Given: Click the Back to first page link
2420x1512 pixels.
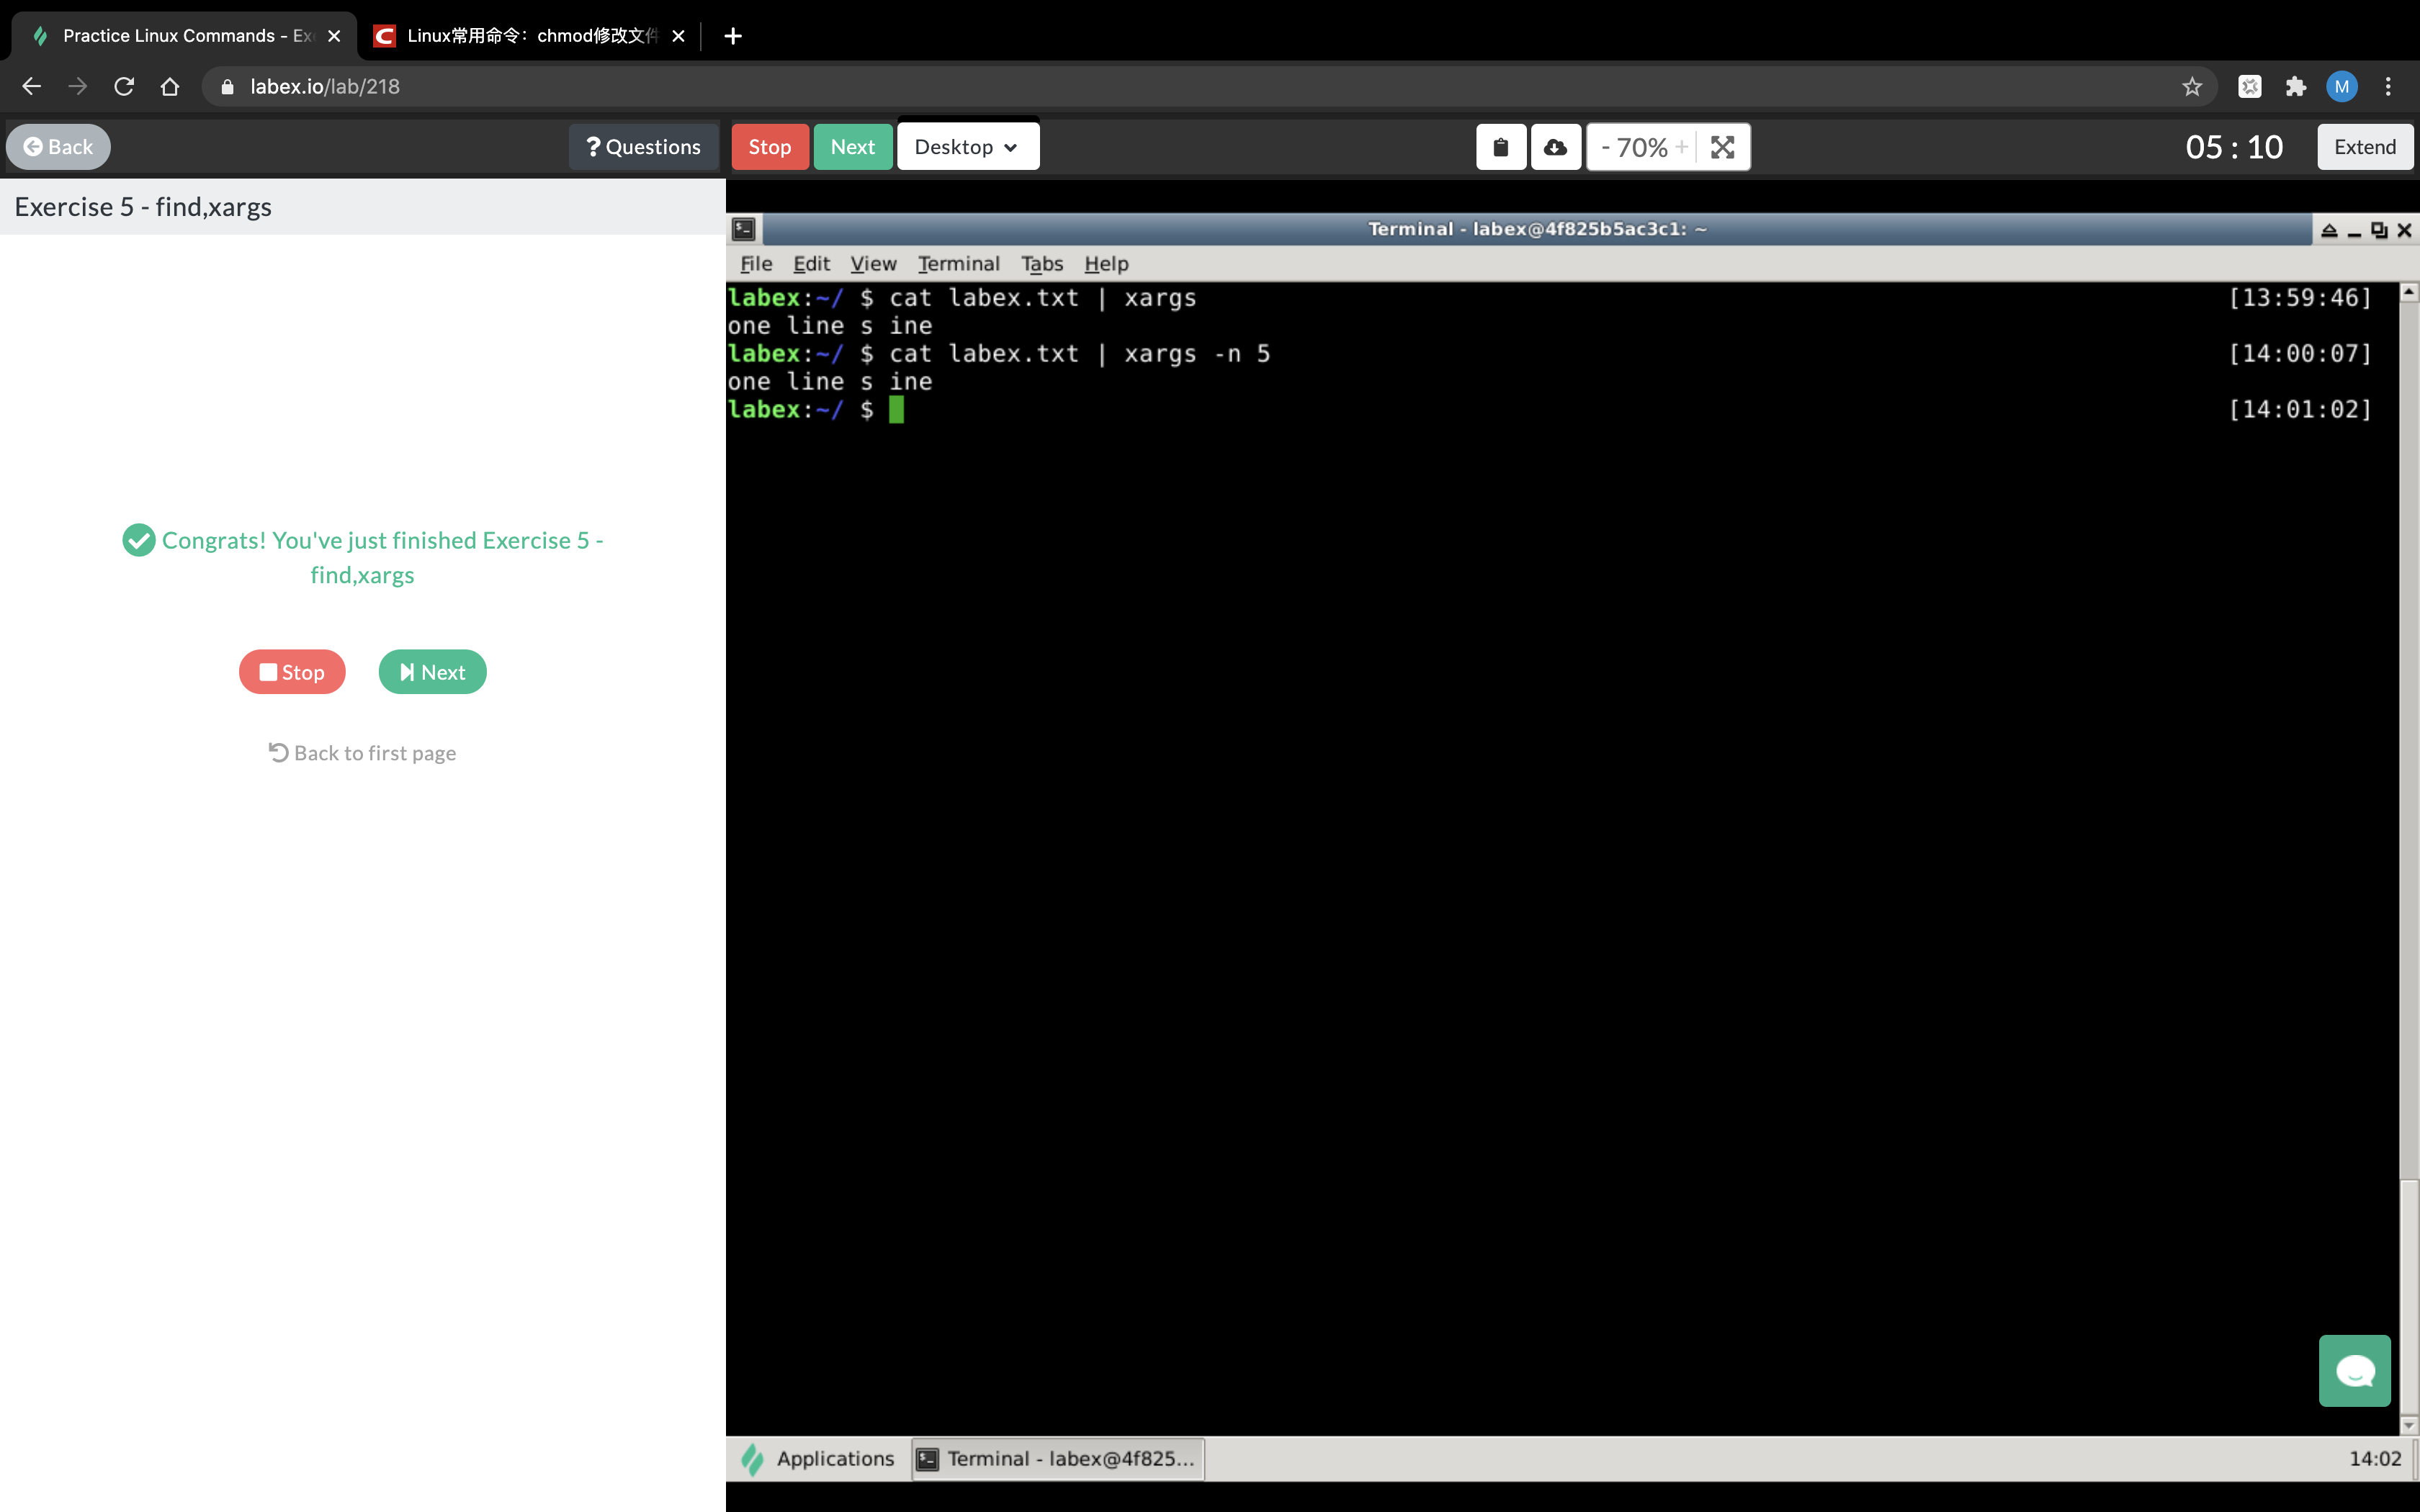Looking at the screenshot, I should pyautogui.click(x=362, y=753).
